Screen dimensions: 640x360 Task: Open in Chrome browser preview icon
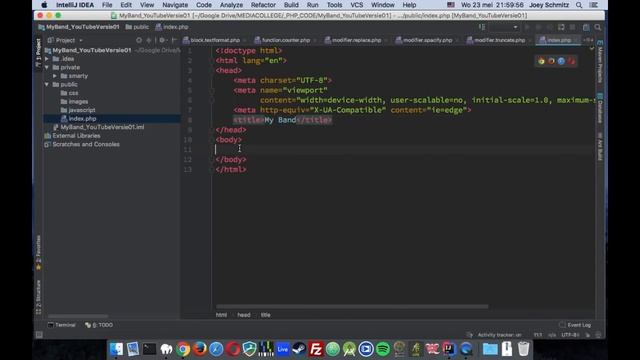[541, 61]
